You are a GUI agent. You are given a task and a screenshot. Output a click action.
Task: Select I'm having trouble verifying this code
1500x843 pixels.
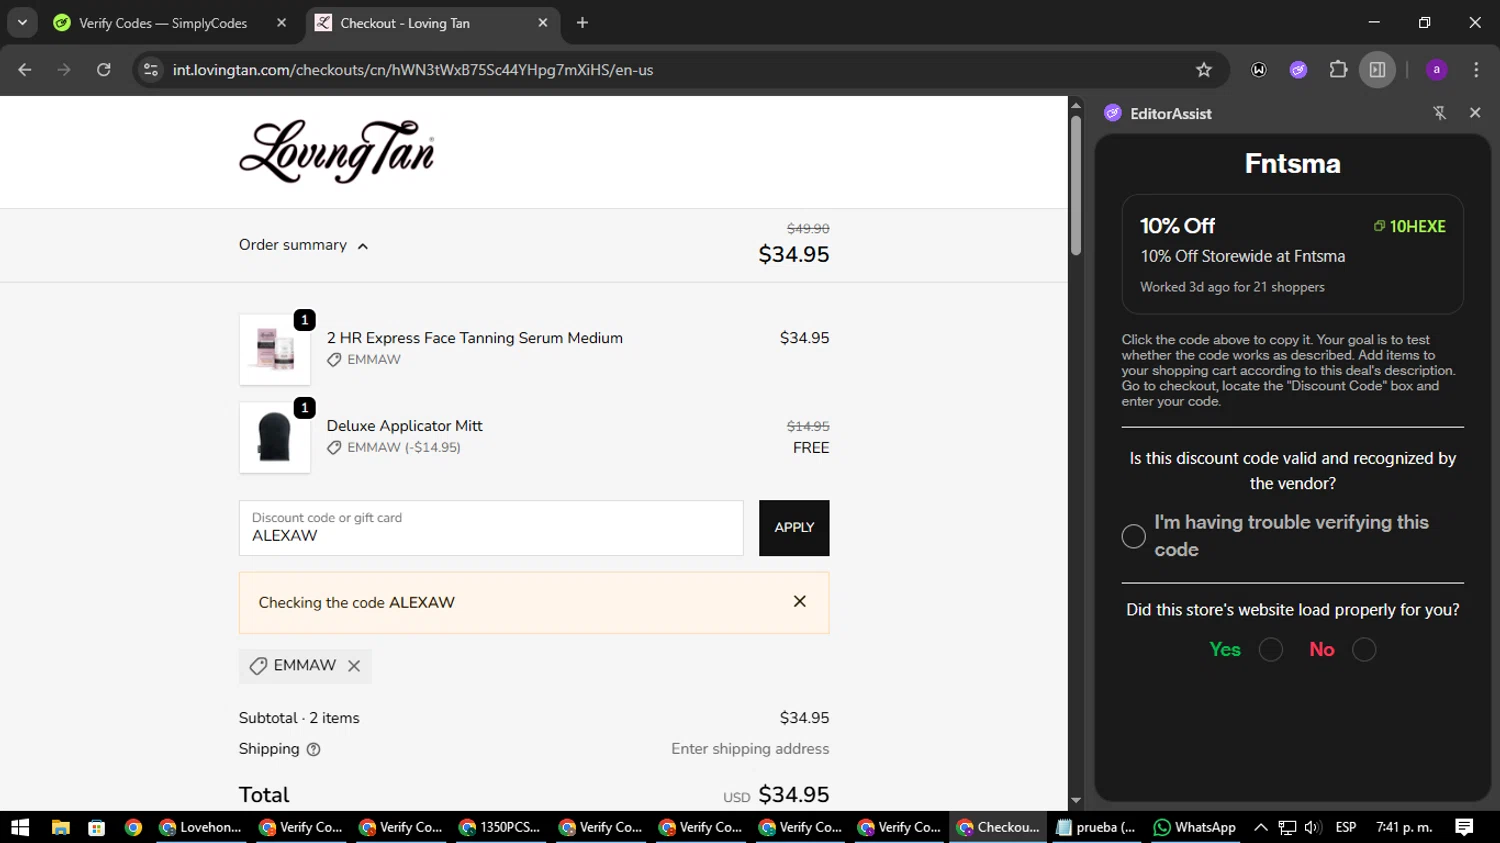1133,536
